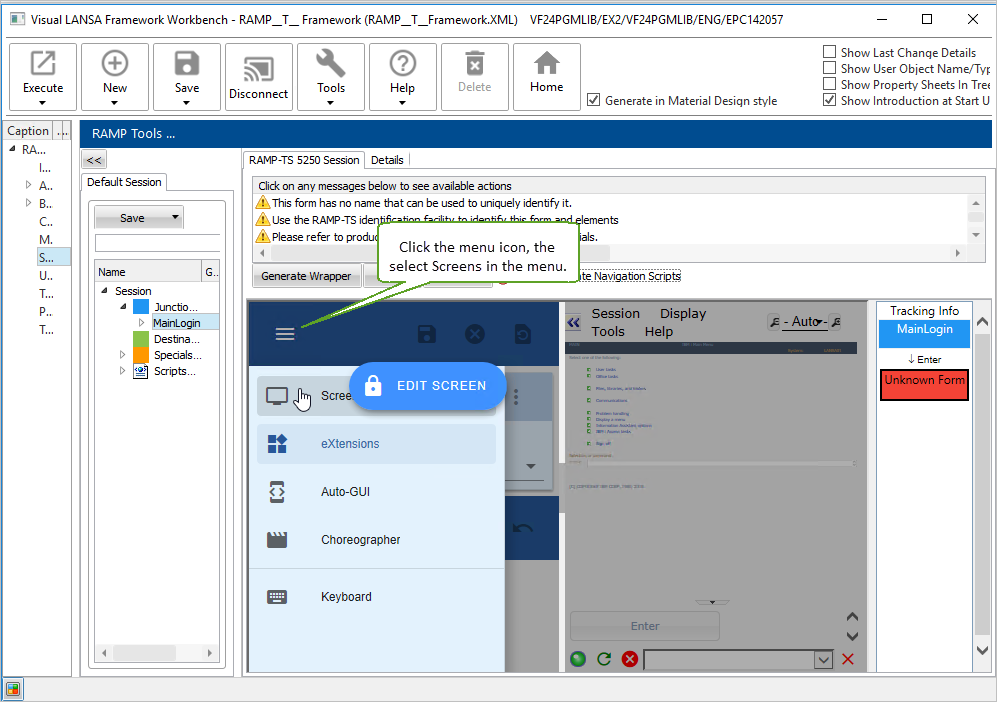Viewport: 997px width, 702px height.
Task: Enable Show Last Change Details checkbox
Action: [x=830, y=53]
